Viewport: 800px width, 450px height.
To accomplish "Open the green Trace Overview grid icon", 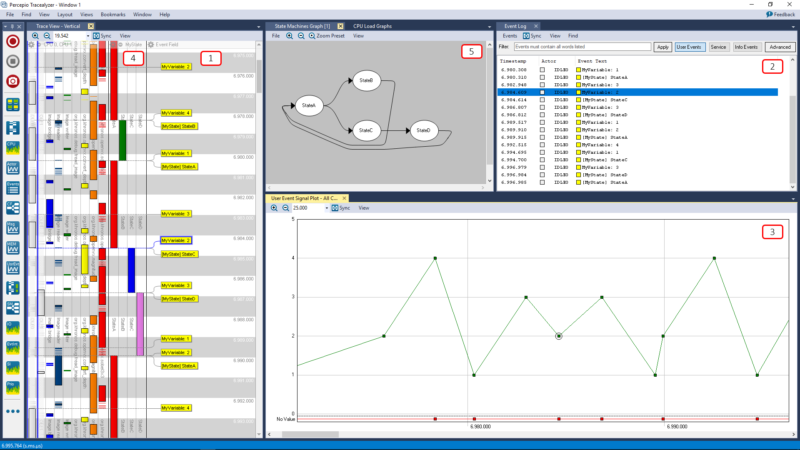I will [x=14, y=105].
